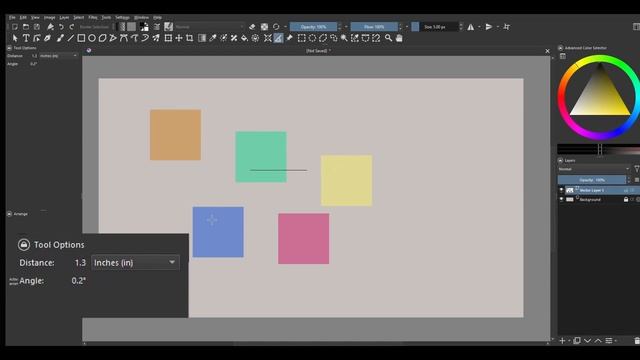Open the small distance unit dropdown in the docker
The height and width of the screenshot is (360, 640).
click(x=58, y=56)
